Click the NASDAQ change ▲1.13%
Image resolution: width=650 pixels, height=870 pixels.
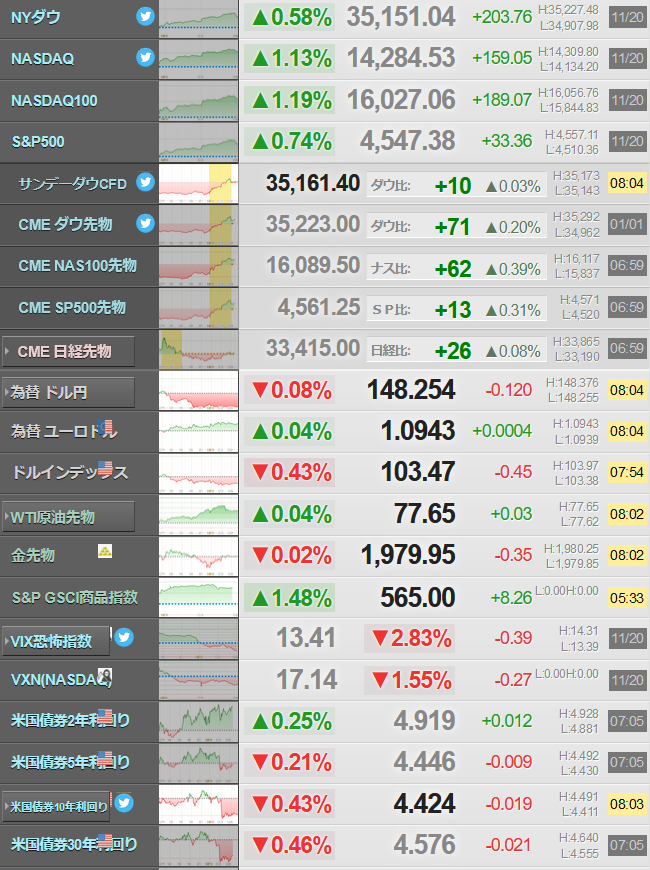pos(290,59)
